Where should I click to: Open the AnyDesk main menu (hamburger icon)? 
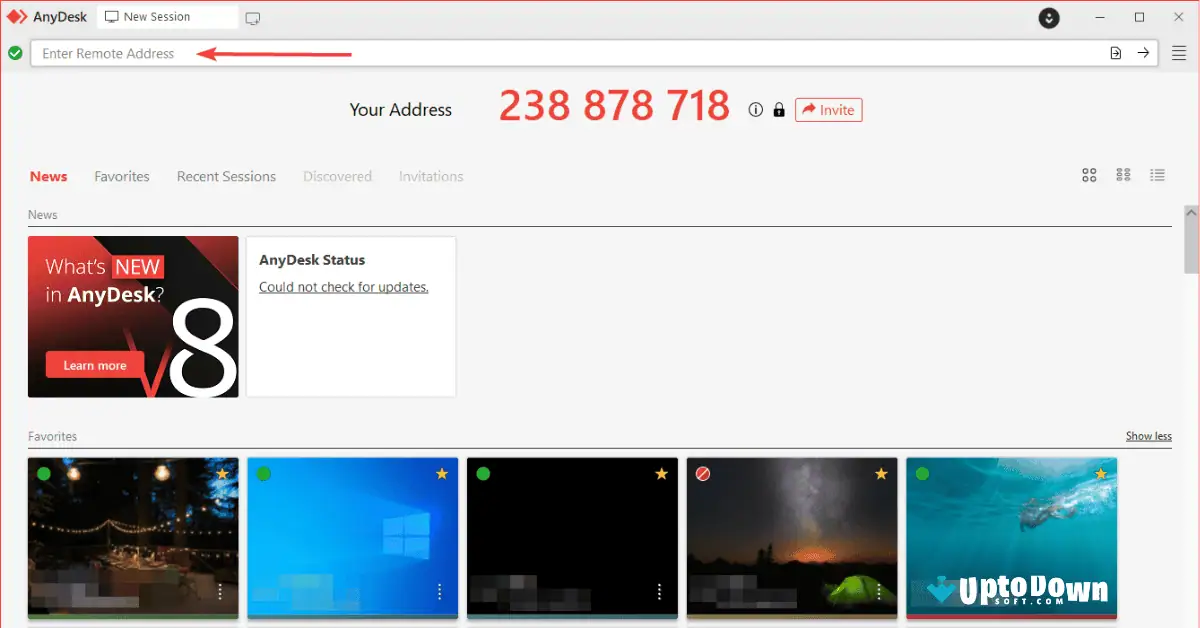[1179, 52]
